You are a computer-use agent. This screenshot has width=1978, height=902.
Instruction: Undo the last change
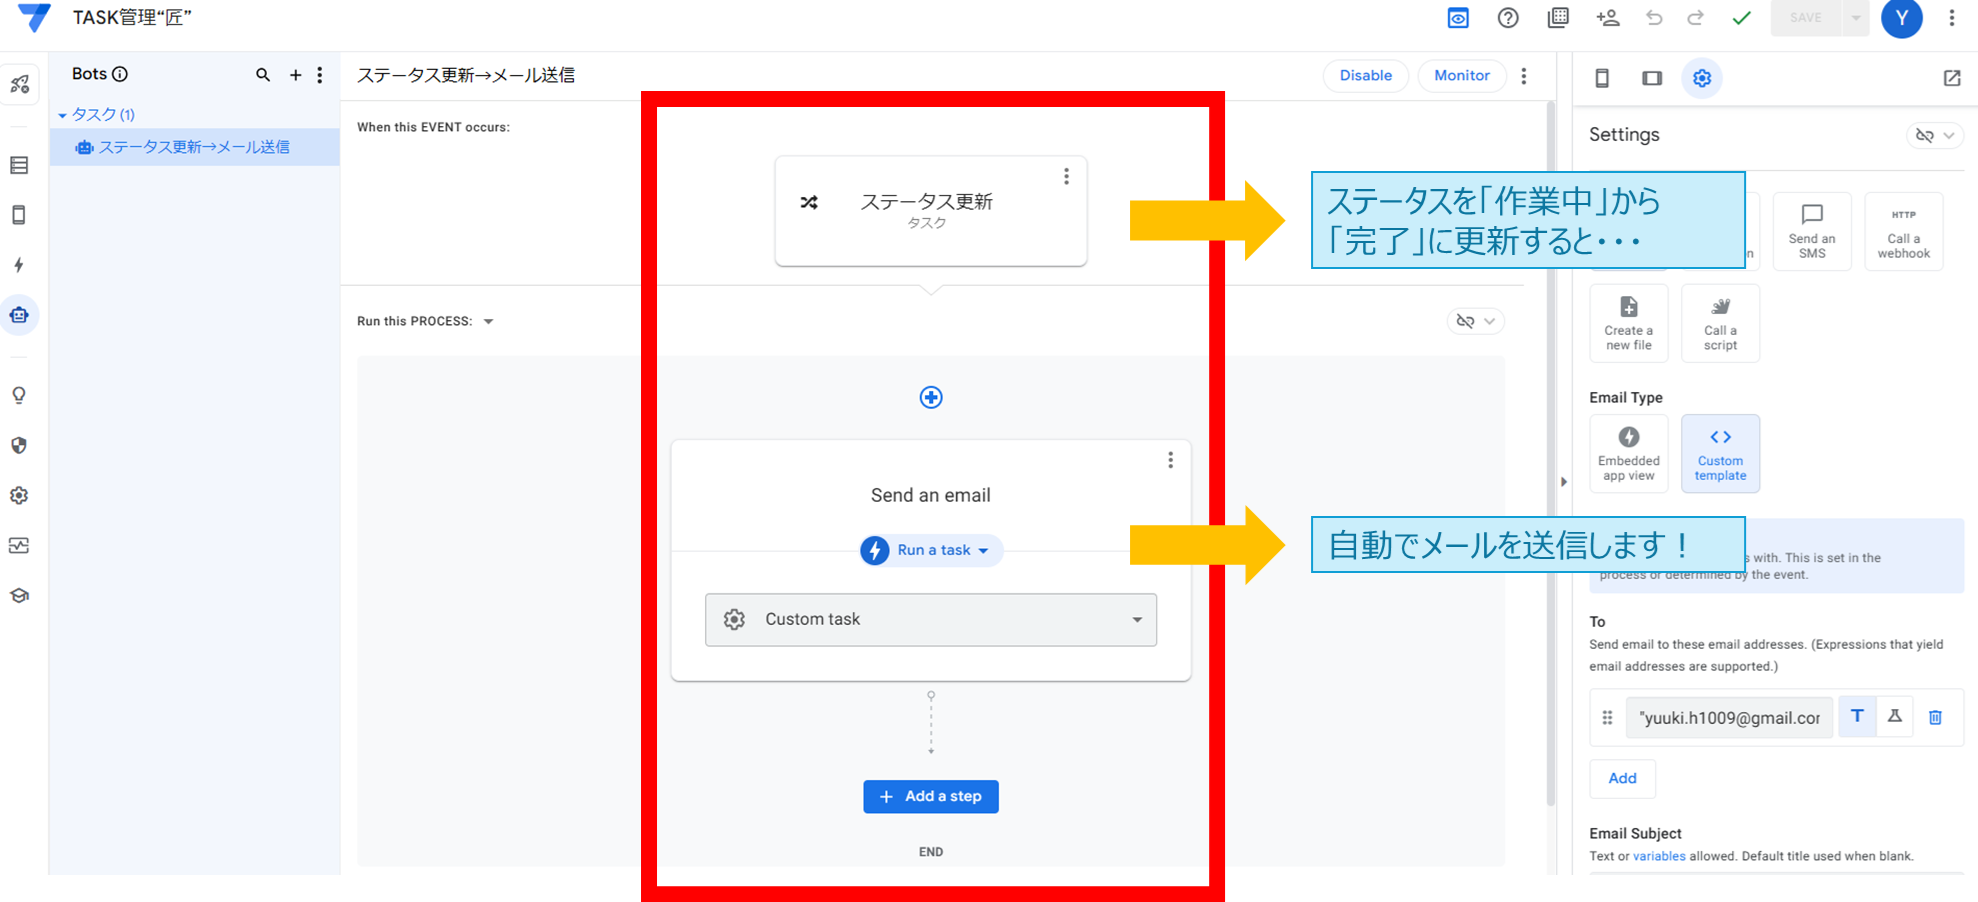point(1654,18)
